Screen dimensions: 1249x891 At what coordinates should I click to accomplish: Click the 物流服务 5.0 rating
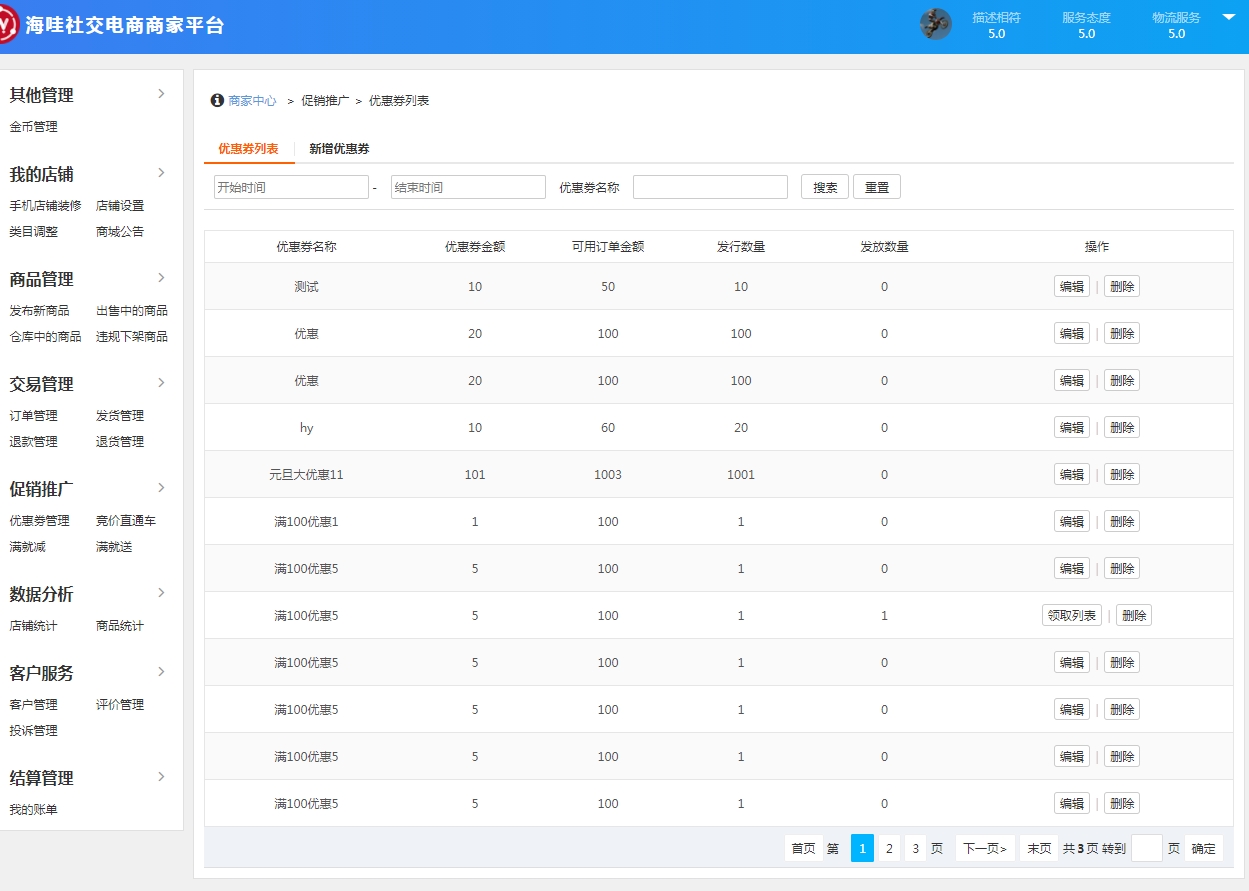1176,25
